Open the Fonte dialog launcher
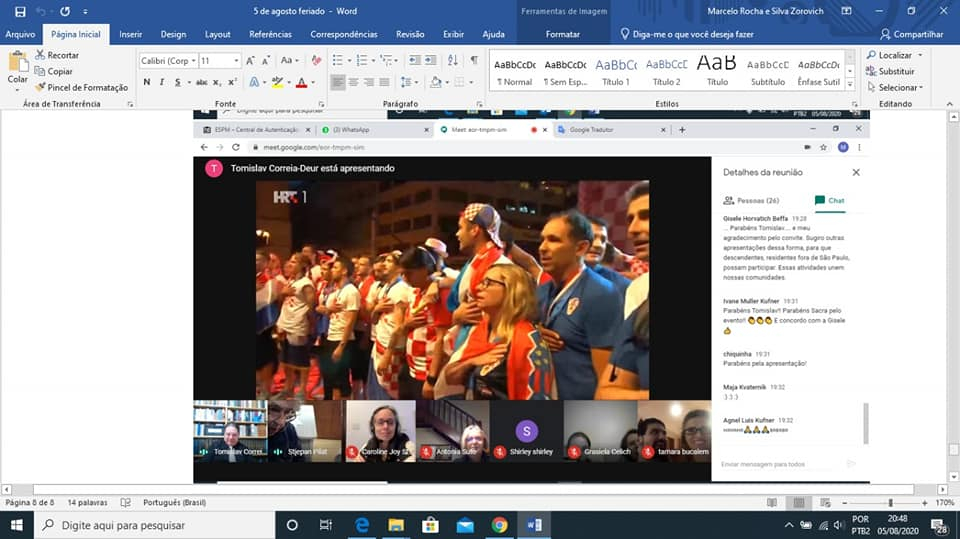Image resolution: width=960 pixels, height=539 pixels. [321, 104]
